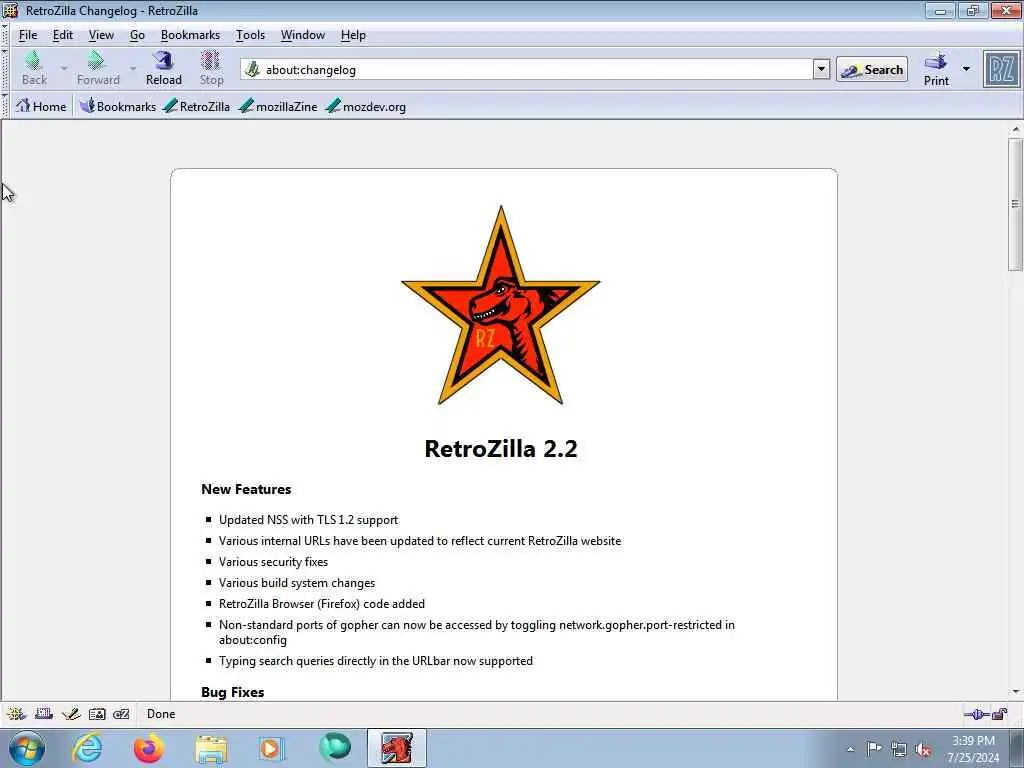Click the Back navigation button
Image resolution: width=1024 pixels, height=768 pixels.
tap(34, 69)
